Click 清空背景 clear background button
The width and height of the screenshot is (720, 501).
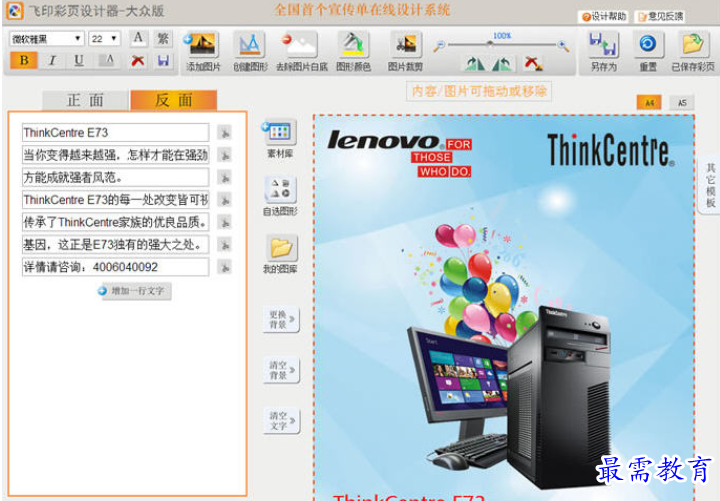(x=281, y=370)
